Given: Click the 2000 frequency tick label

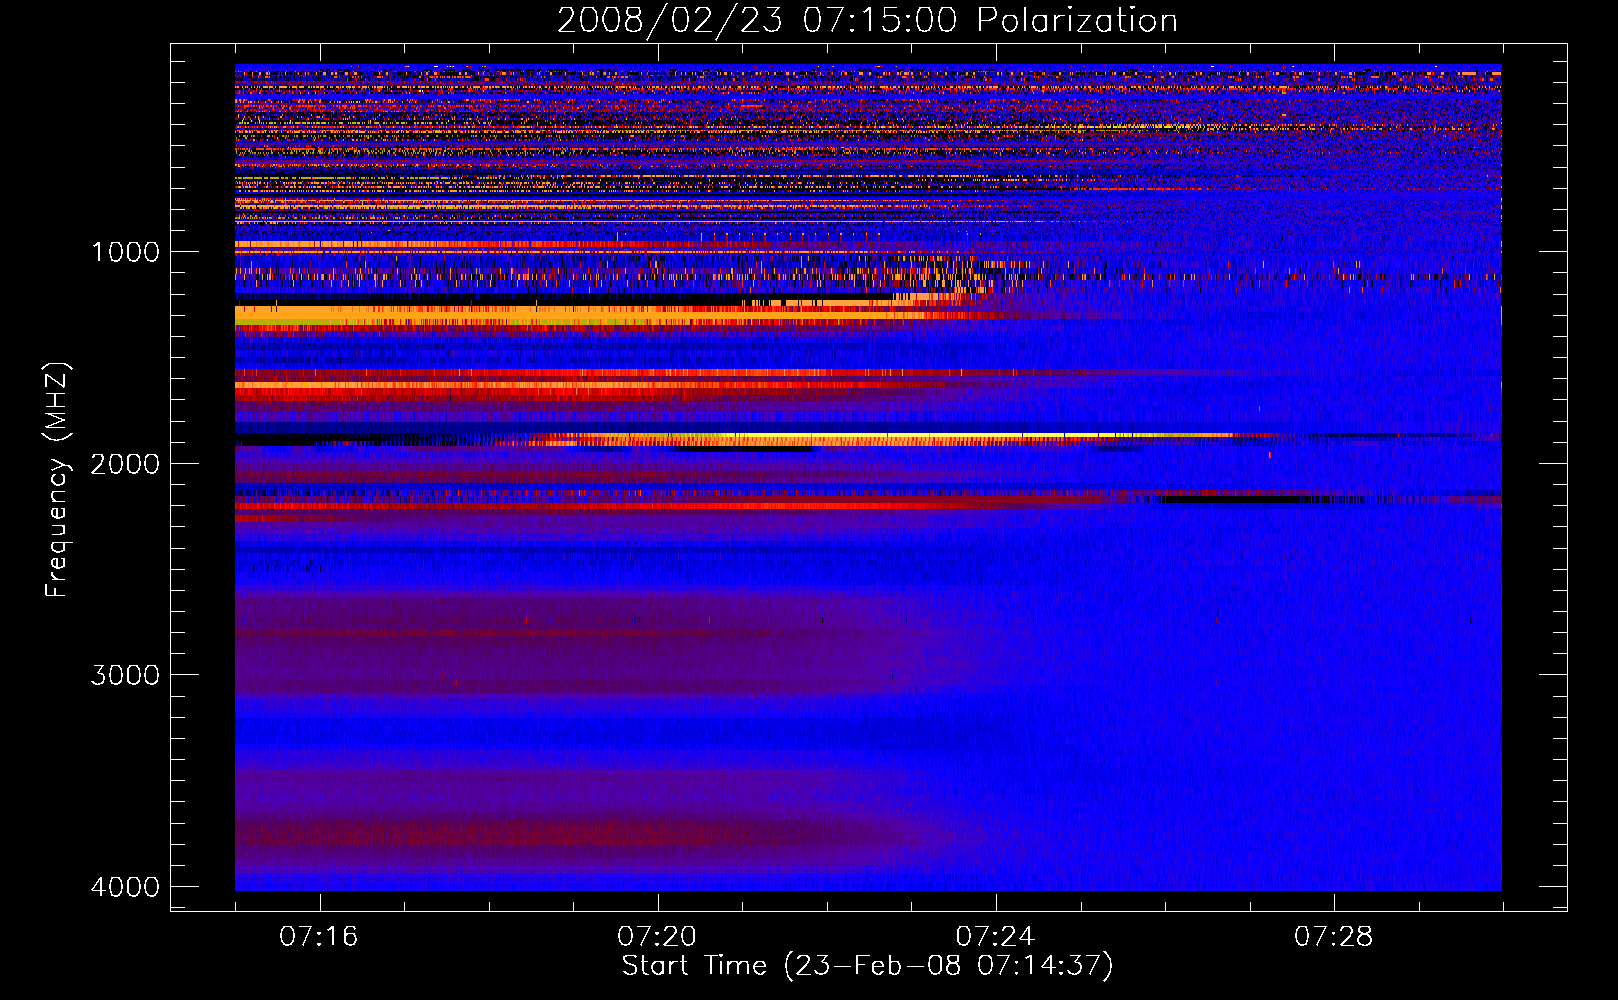Looking at the screenshot, I should point(125,464).
